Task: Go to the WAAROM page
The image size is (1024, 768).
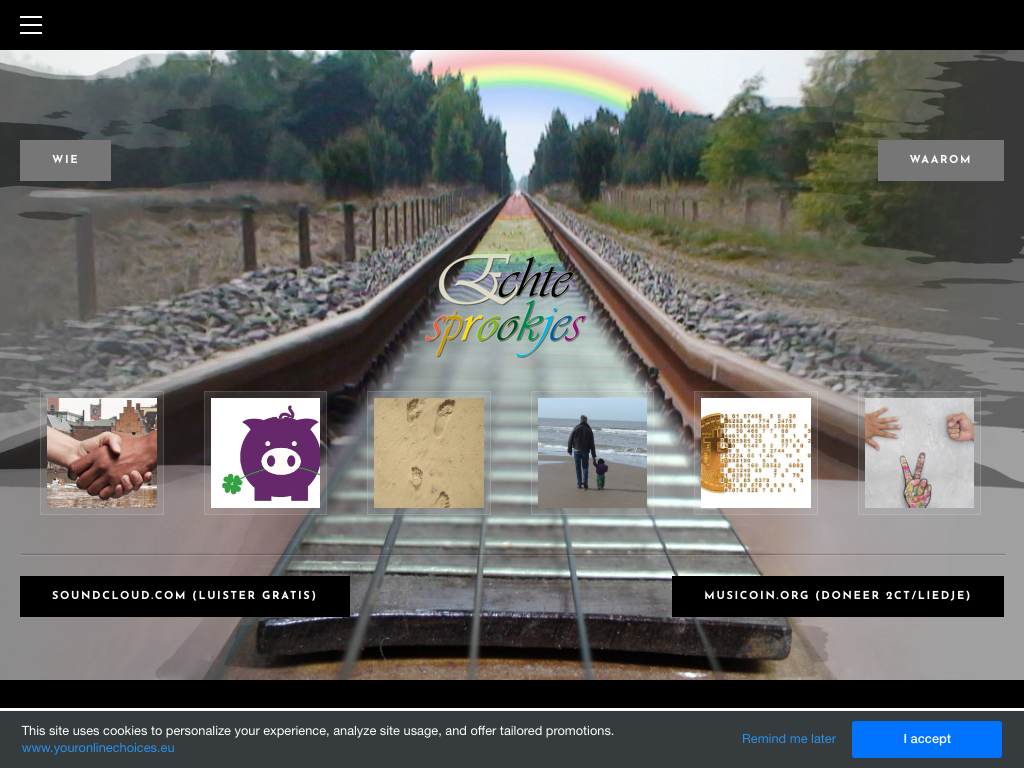Action: coord(940,160)
